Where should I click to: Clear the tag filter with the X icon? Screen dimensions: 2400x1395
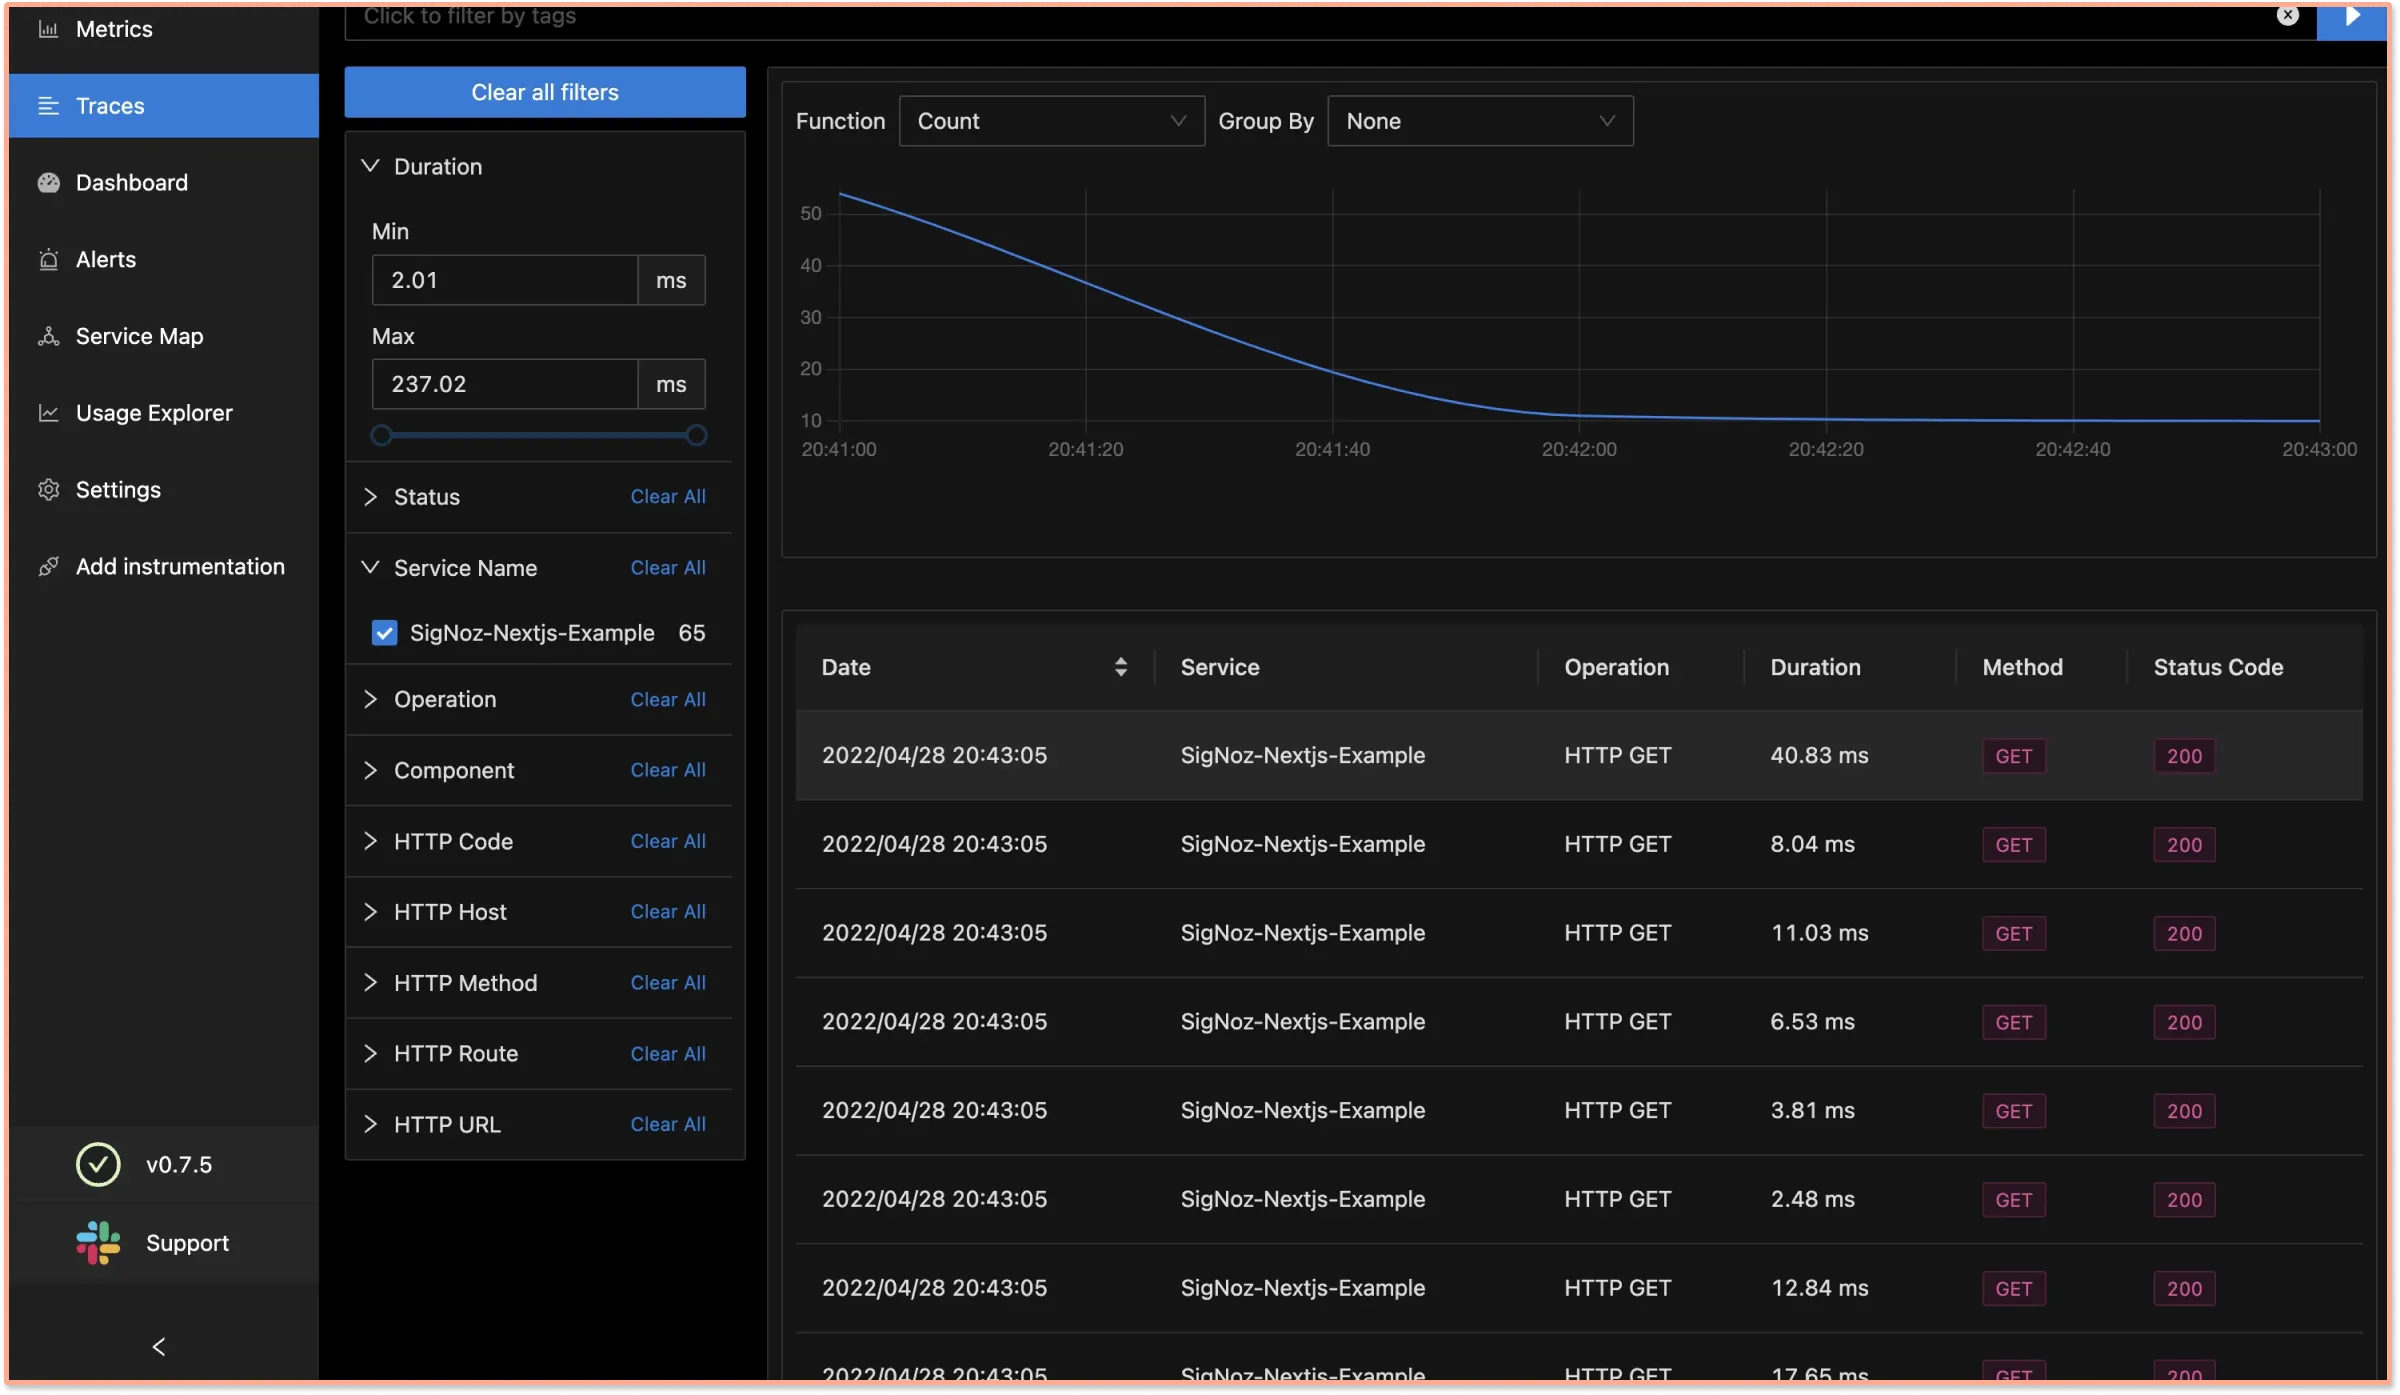pos(2287,15)
